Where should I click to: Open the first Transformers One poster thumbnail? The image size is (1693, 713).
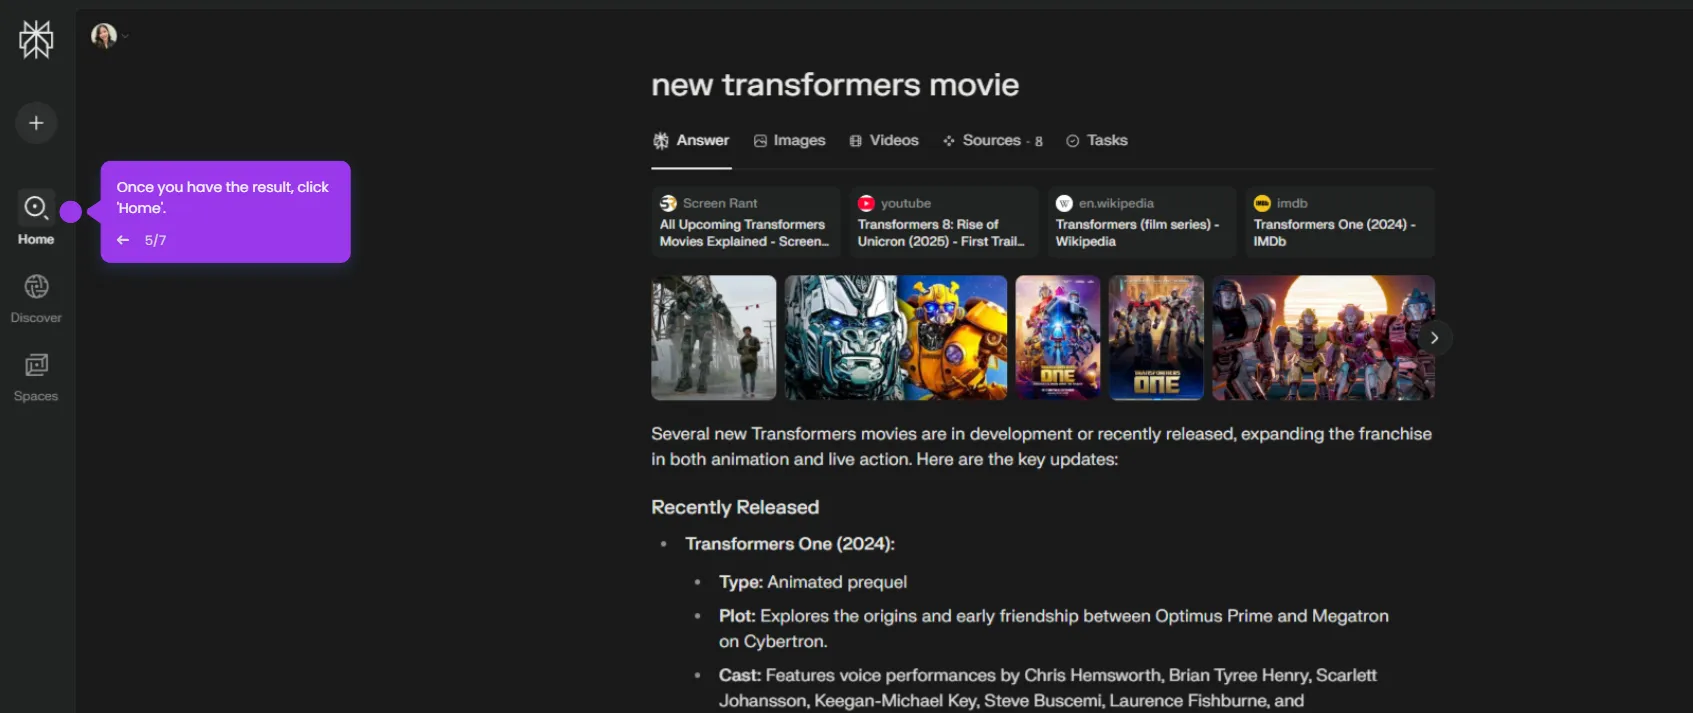[1058, 338]
